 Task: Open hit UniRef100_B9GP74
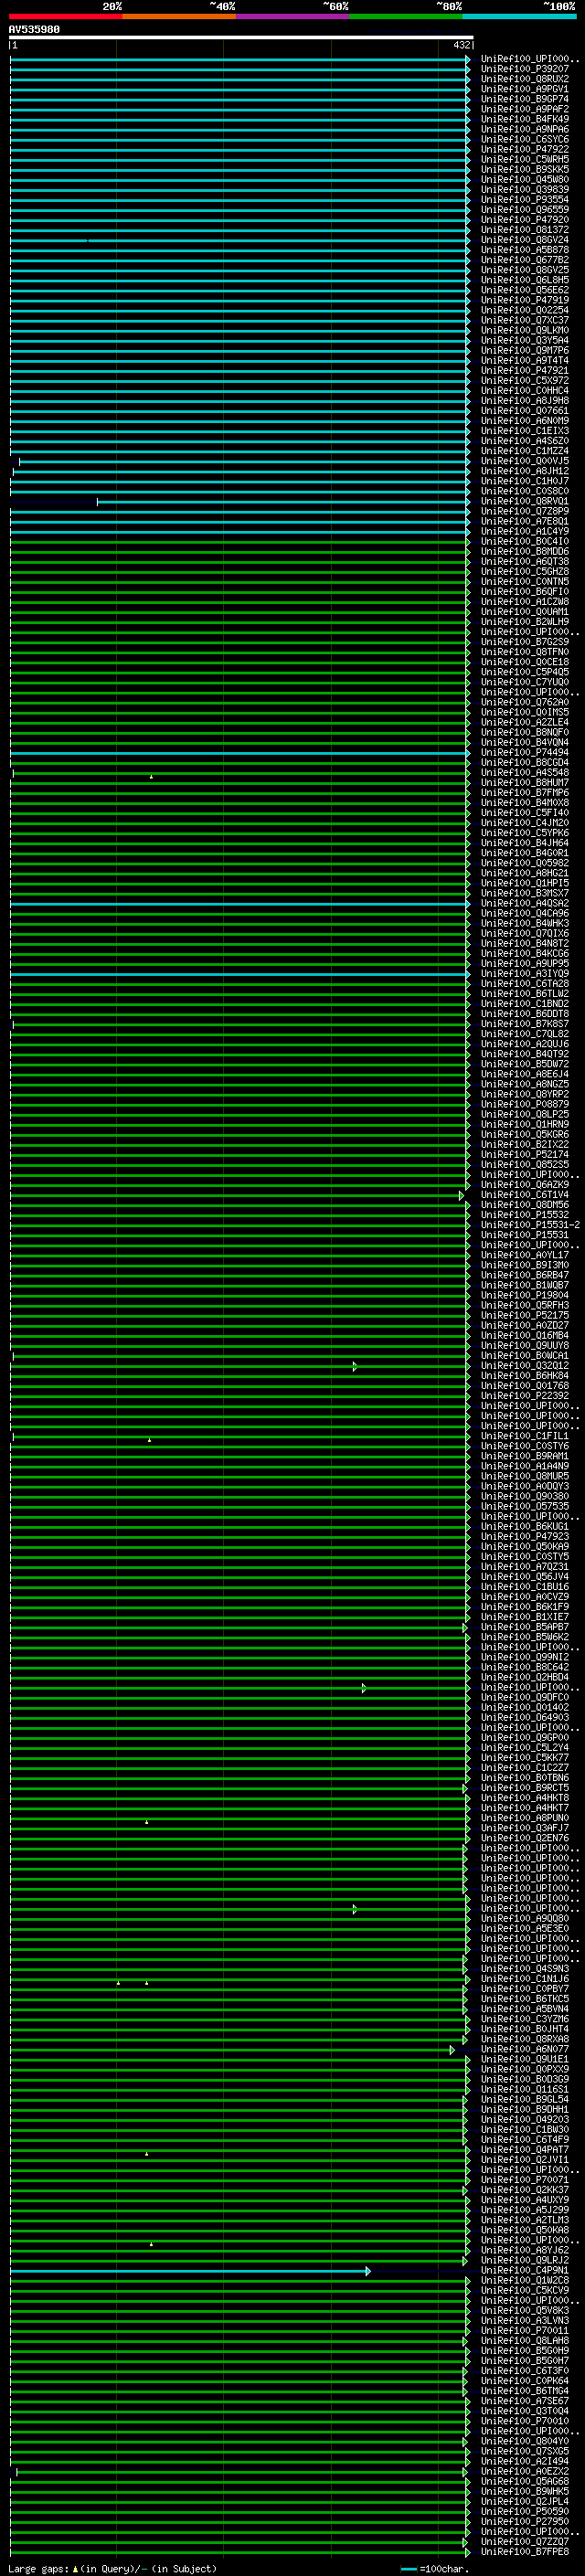(525, 99)
